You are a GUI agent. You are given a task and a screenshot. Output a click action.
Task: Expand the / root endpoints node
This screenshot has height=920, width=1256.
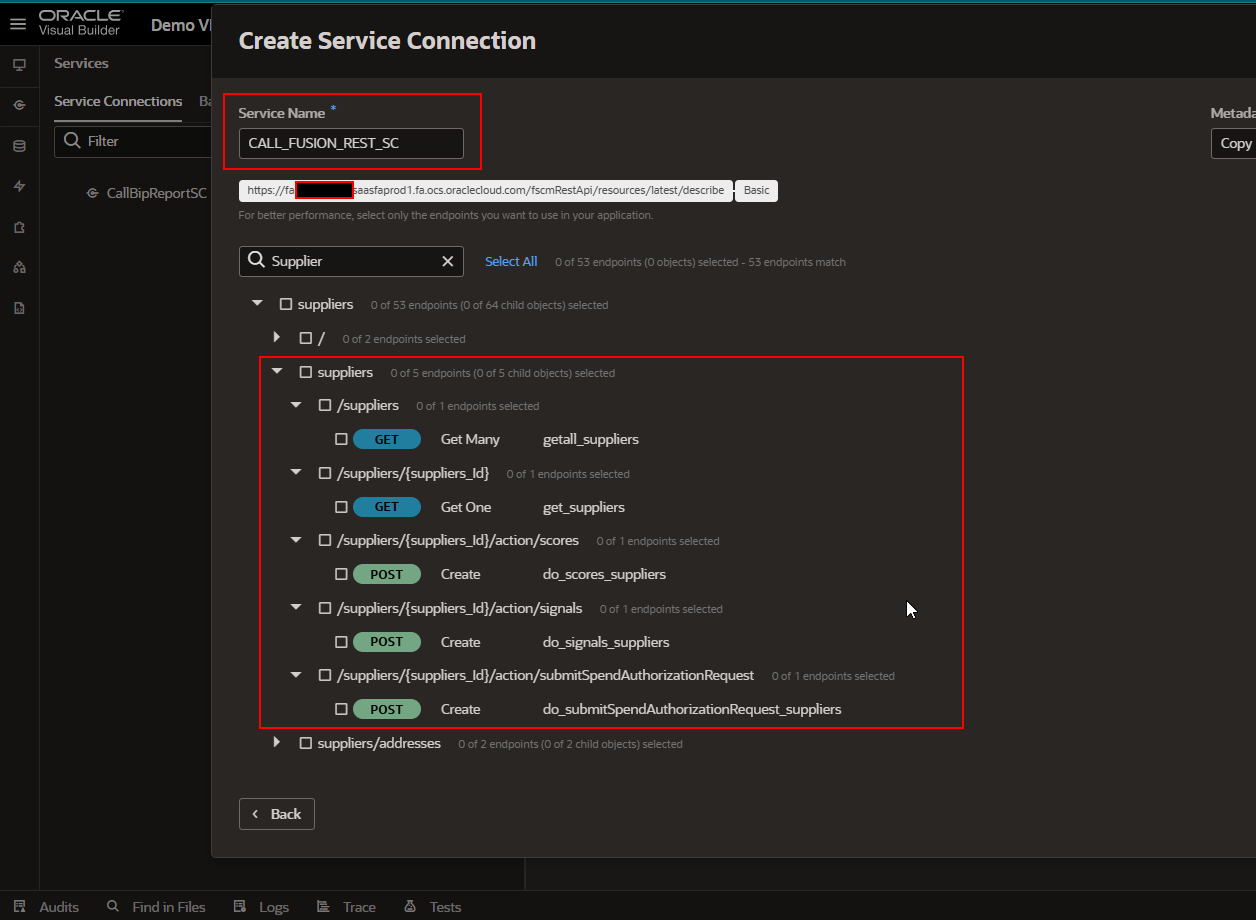pos(277,337)
